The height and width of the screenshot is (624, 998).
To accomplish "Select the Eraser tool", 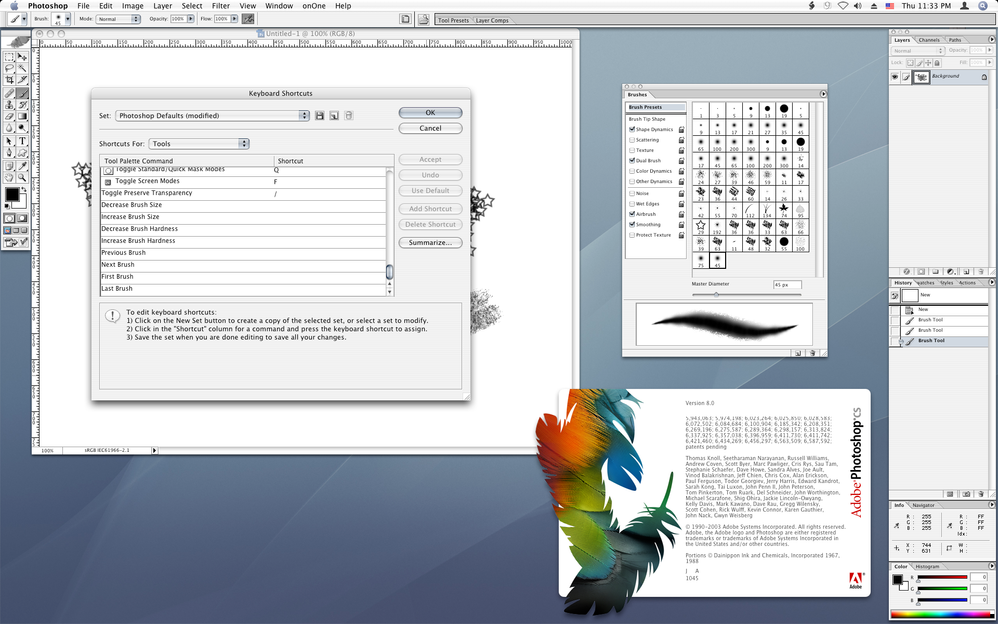I will (x=9, y=117).
